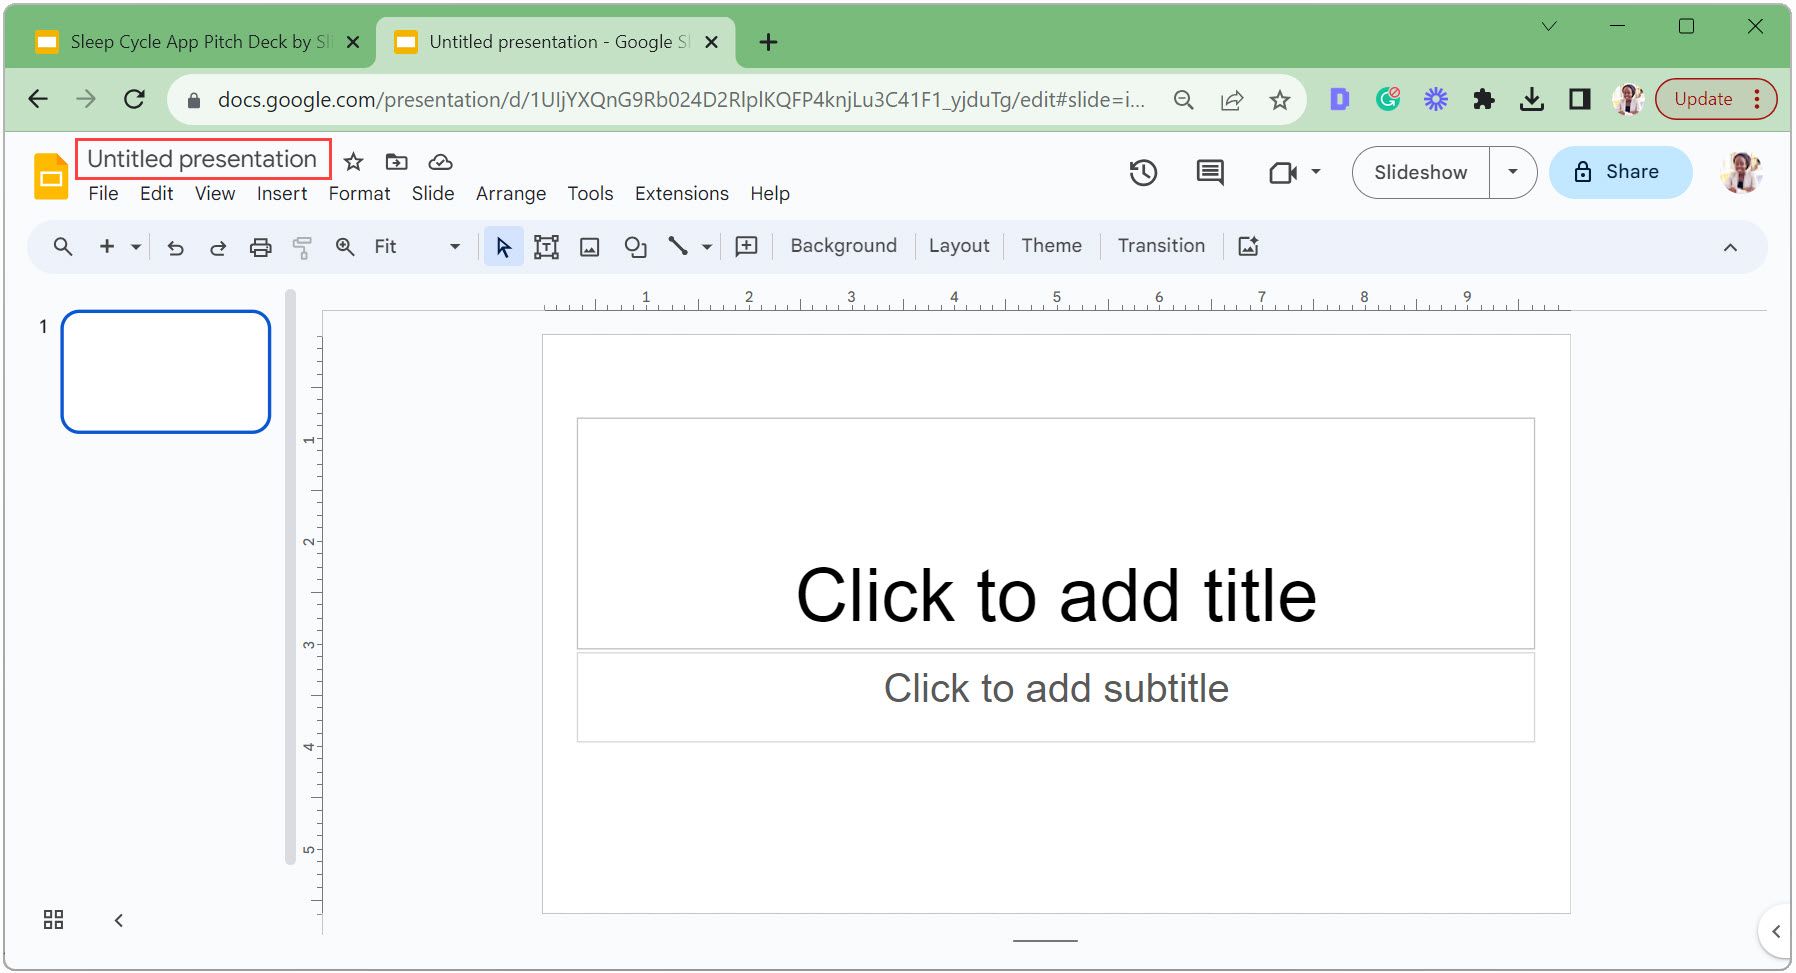Image resolution: width=1796 pixels, height=973 pixels.
Task: Star the untitled presentation
Action: click(353, 162)
